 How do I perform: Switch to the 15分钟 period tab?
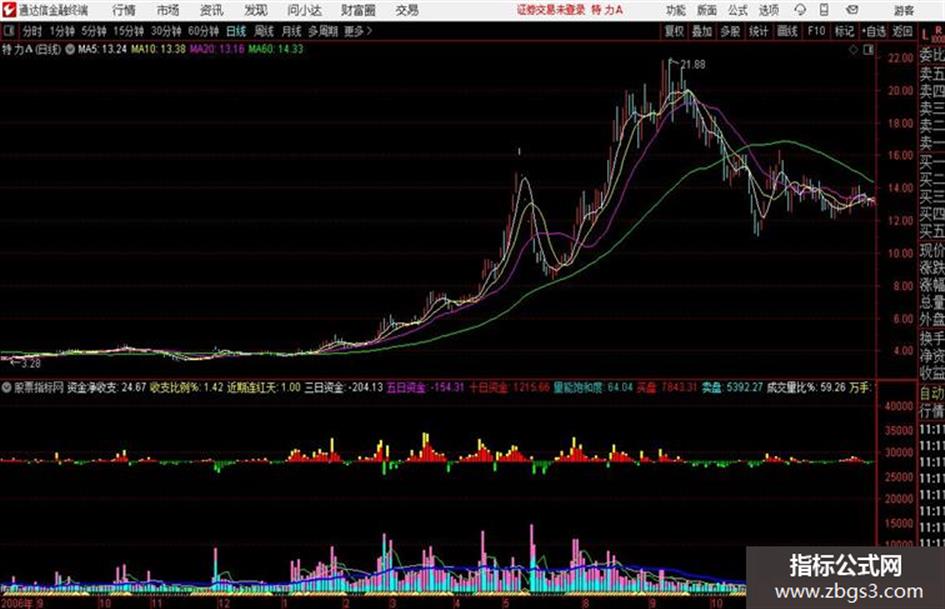click(x=128, y=31)
